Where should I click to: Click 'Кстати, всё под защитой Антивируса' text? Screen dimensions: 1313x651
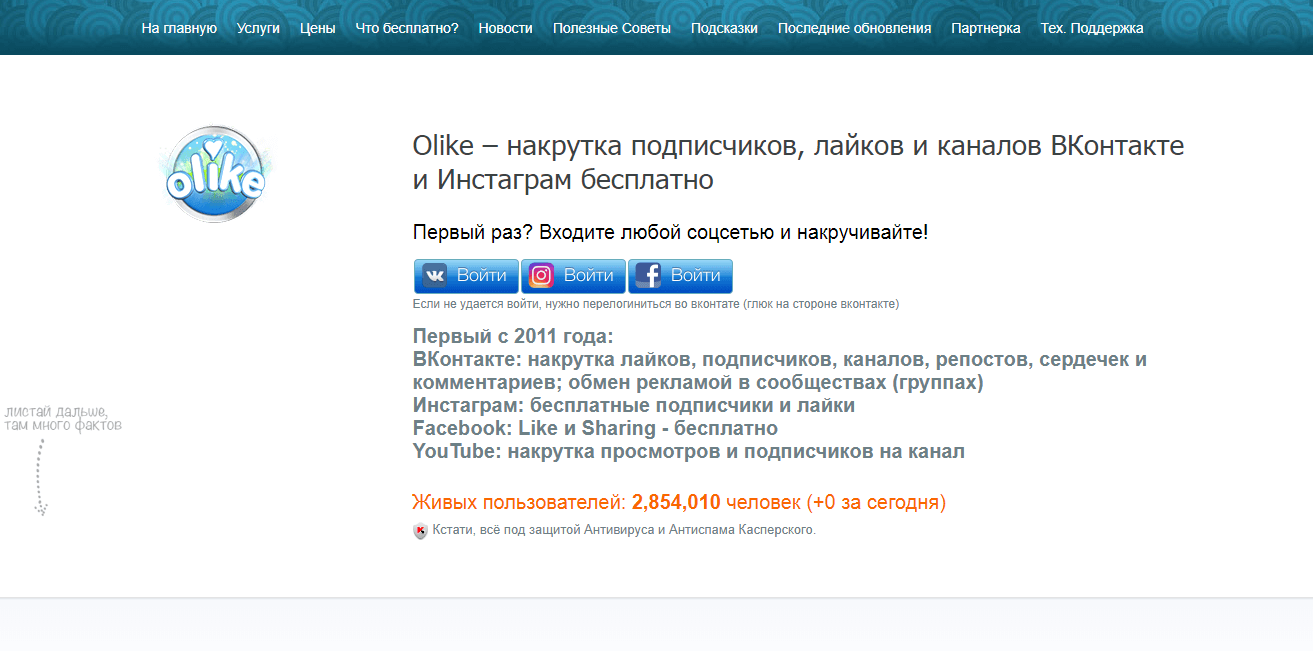click(x=624, y=530)
